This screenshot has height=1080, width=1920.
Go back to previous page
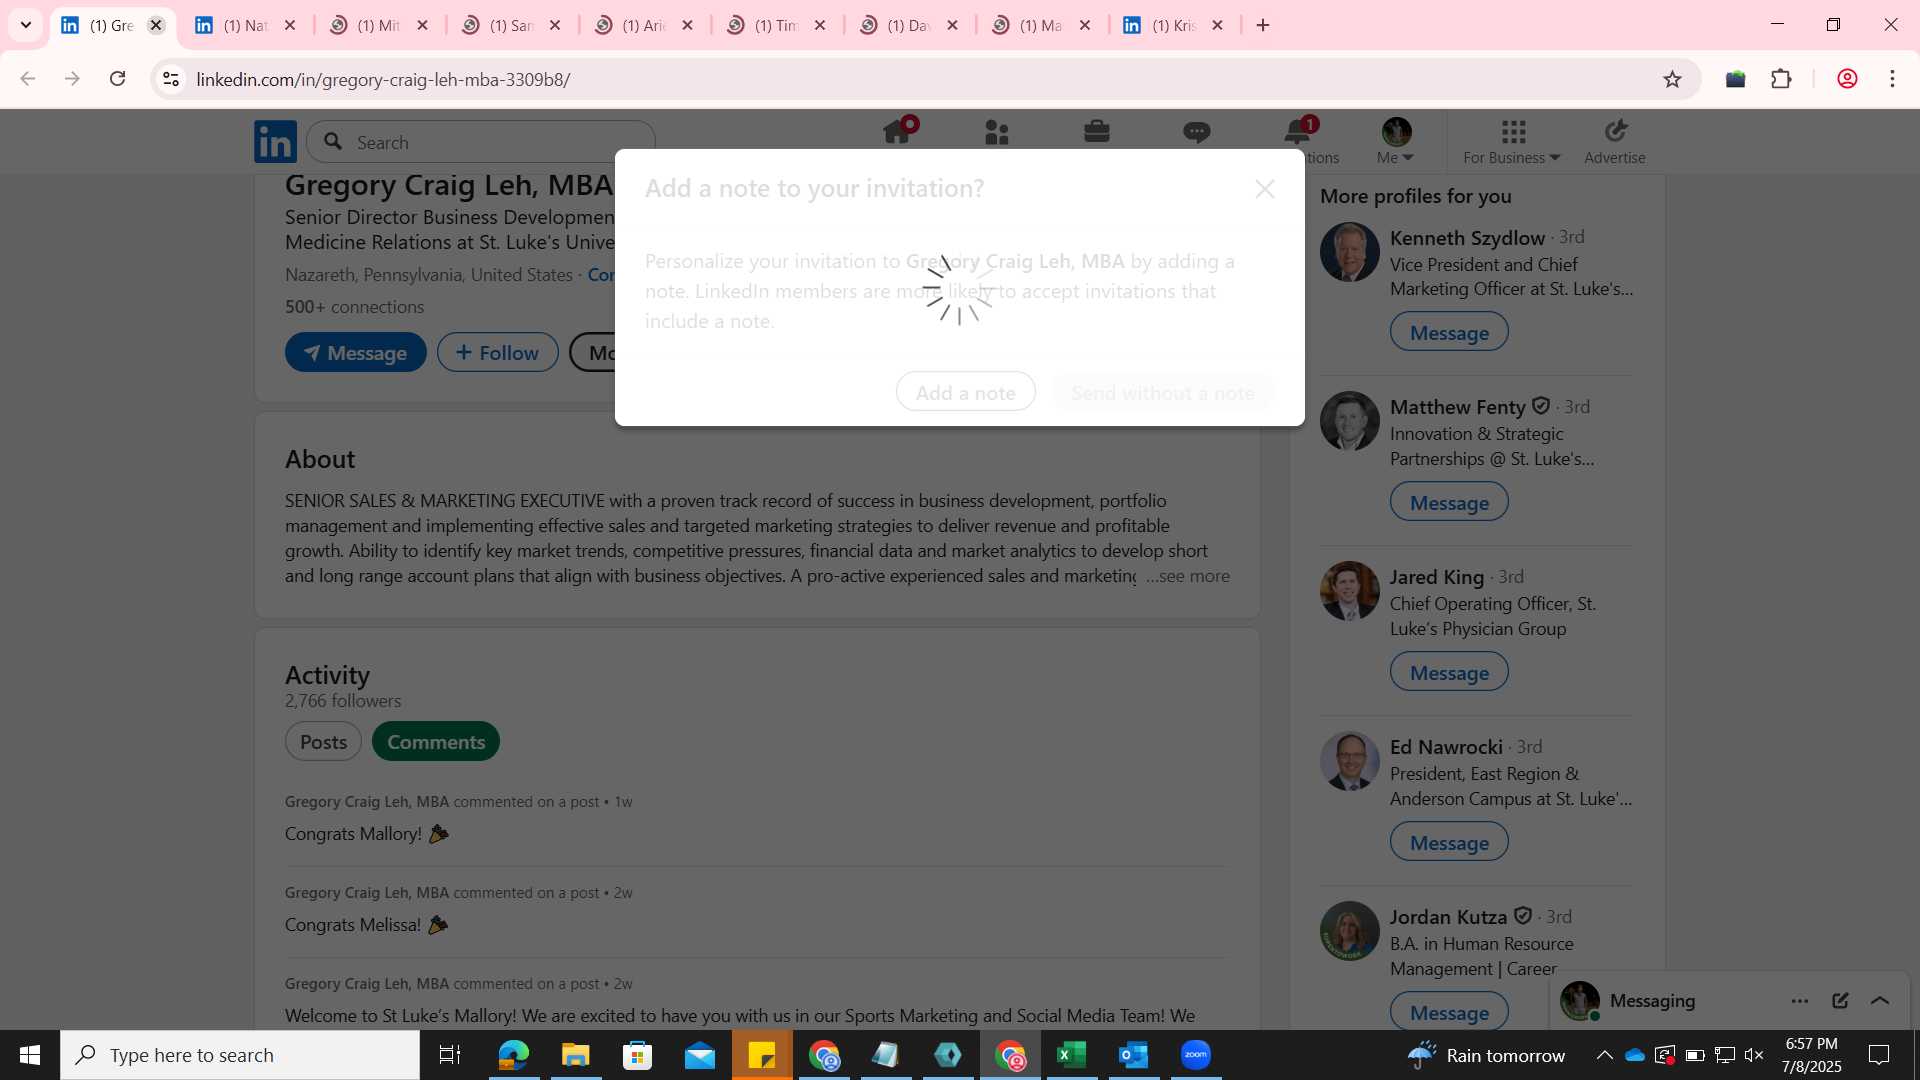[x=28, y=79]
